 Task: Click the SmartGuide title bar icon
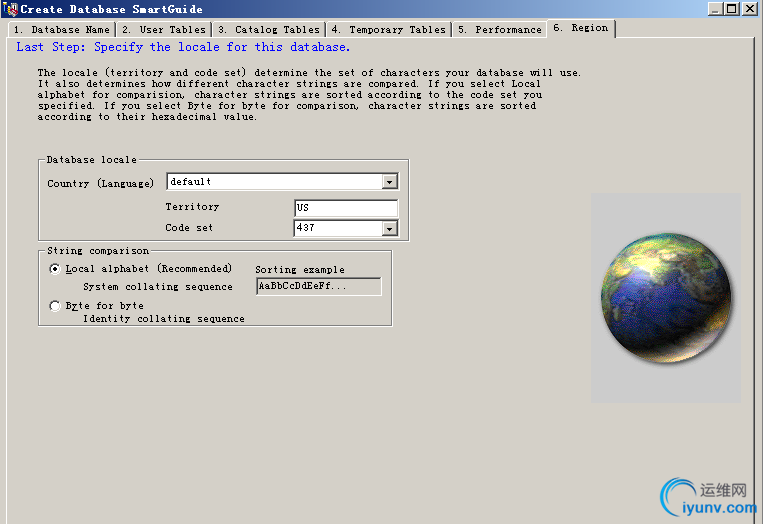pos(10,9)
